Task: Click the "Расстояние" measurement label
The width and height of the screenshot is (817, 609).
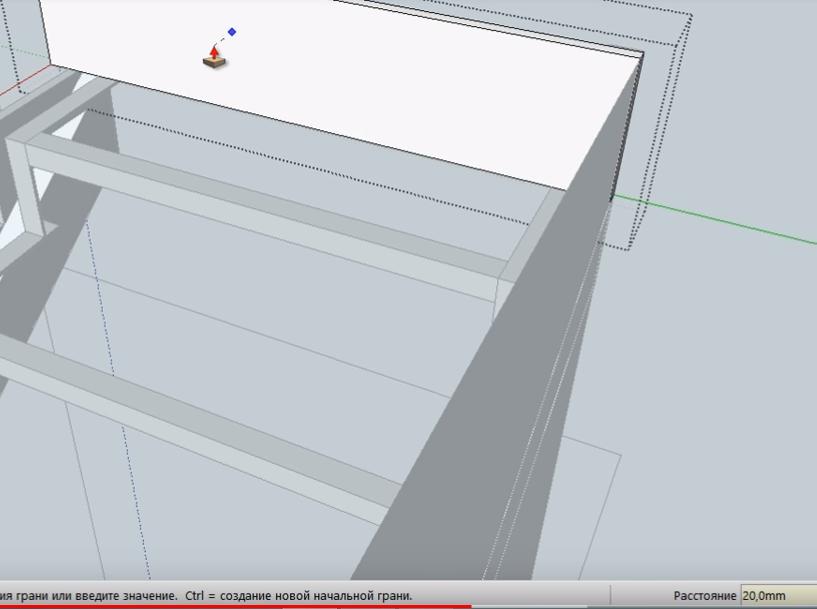Action: [704, 595]
